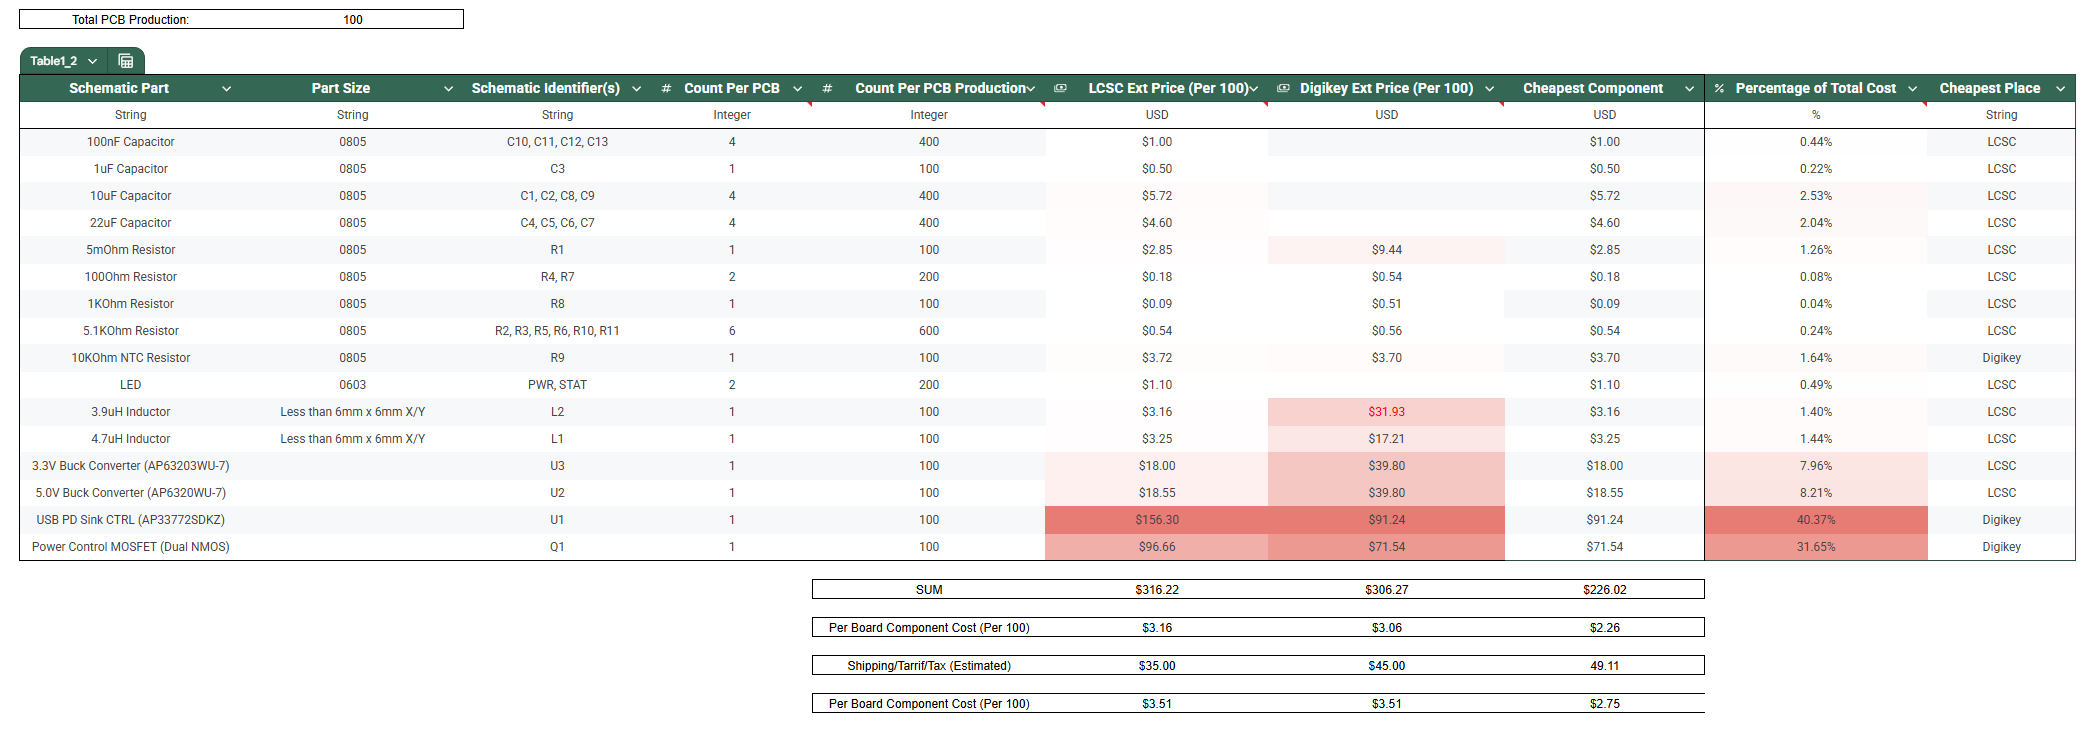Screen dimensions: 2098x729
Task: Open the Part Size column filter arrow
Action: click(x=448, y=89)
